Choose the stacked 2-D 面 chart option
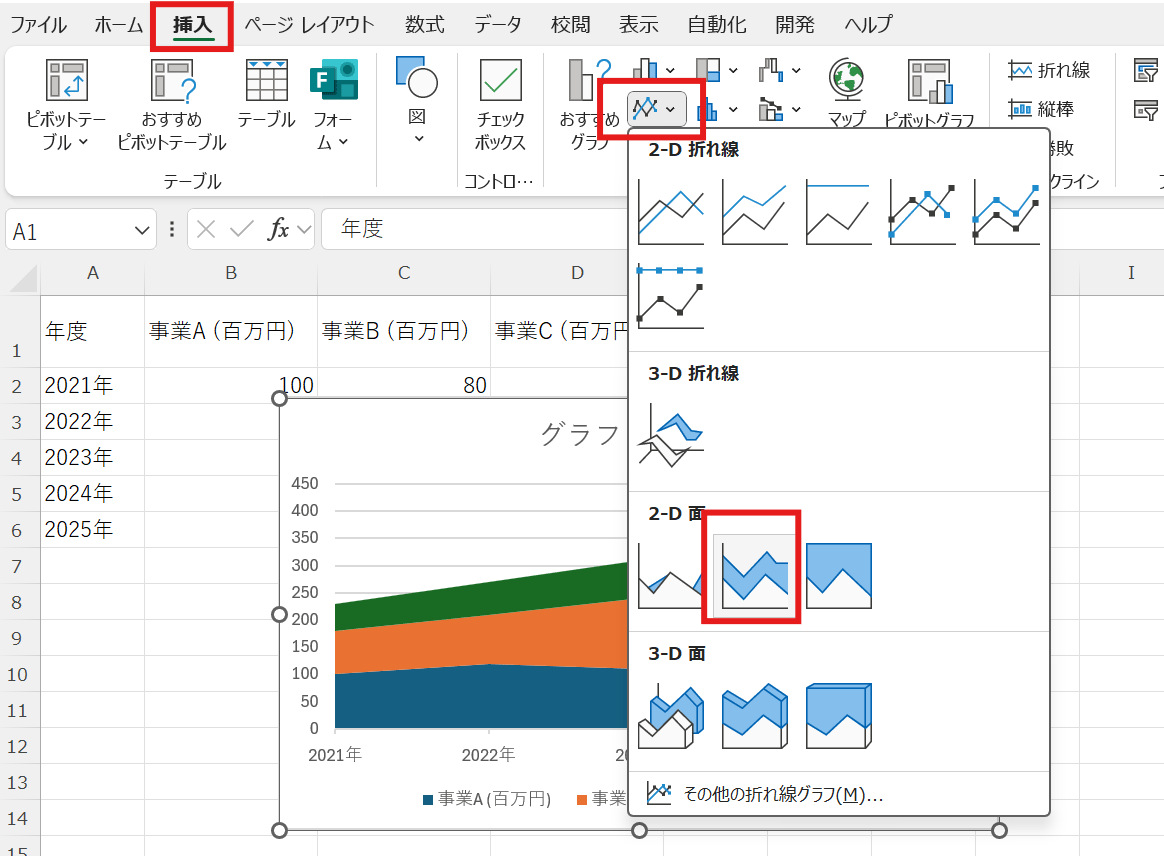 click(751, 574)
